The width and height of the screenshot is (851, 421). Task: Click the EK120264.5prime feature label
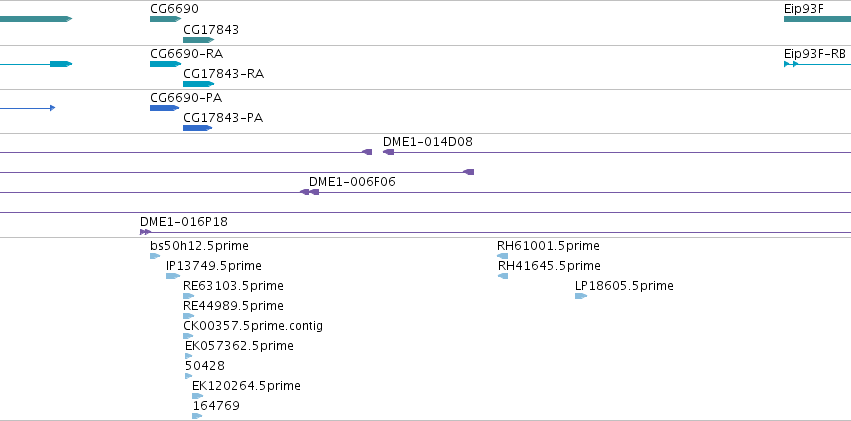coord(246,386)
